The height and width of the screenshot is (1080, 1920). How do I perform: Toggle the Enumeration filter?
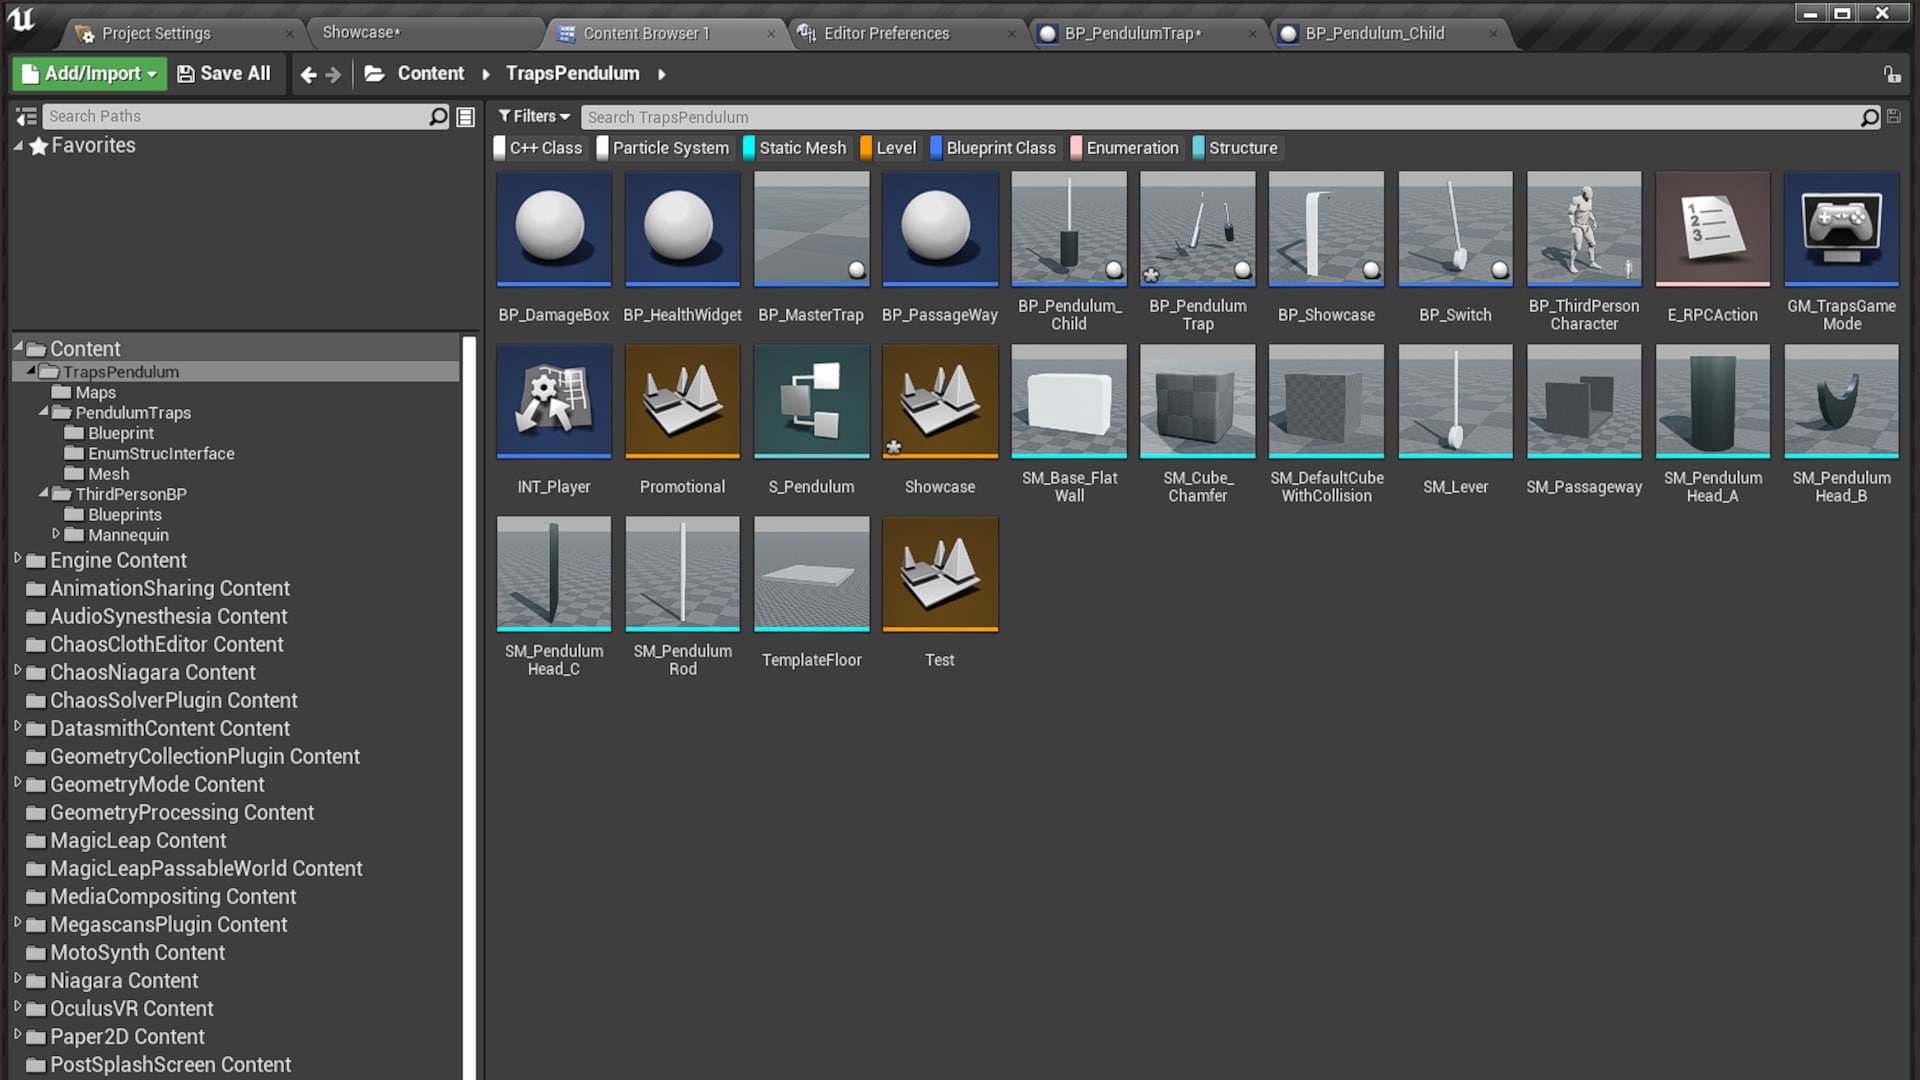[x=1124, y=148]
